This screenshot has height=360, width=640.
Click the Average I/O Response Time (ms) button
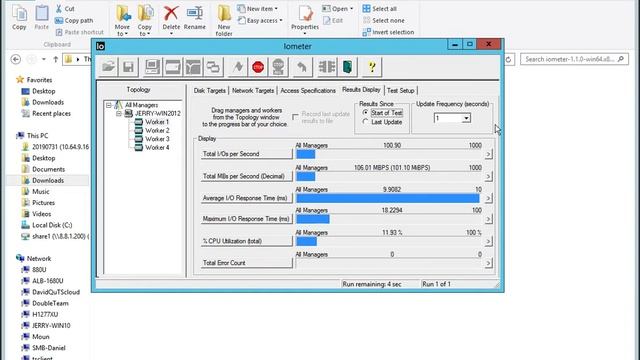point(247,198)
